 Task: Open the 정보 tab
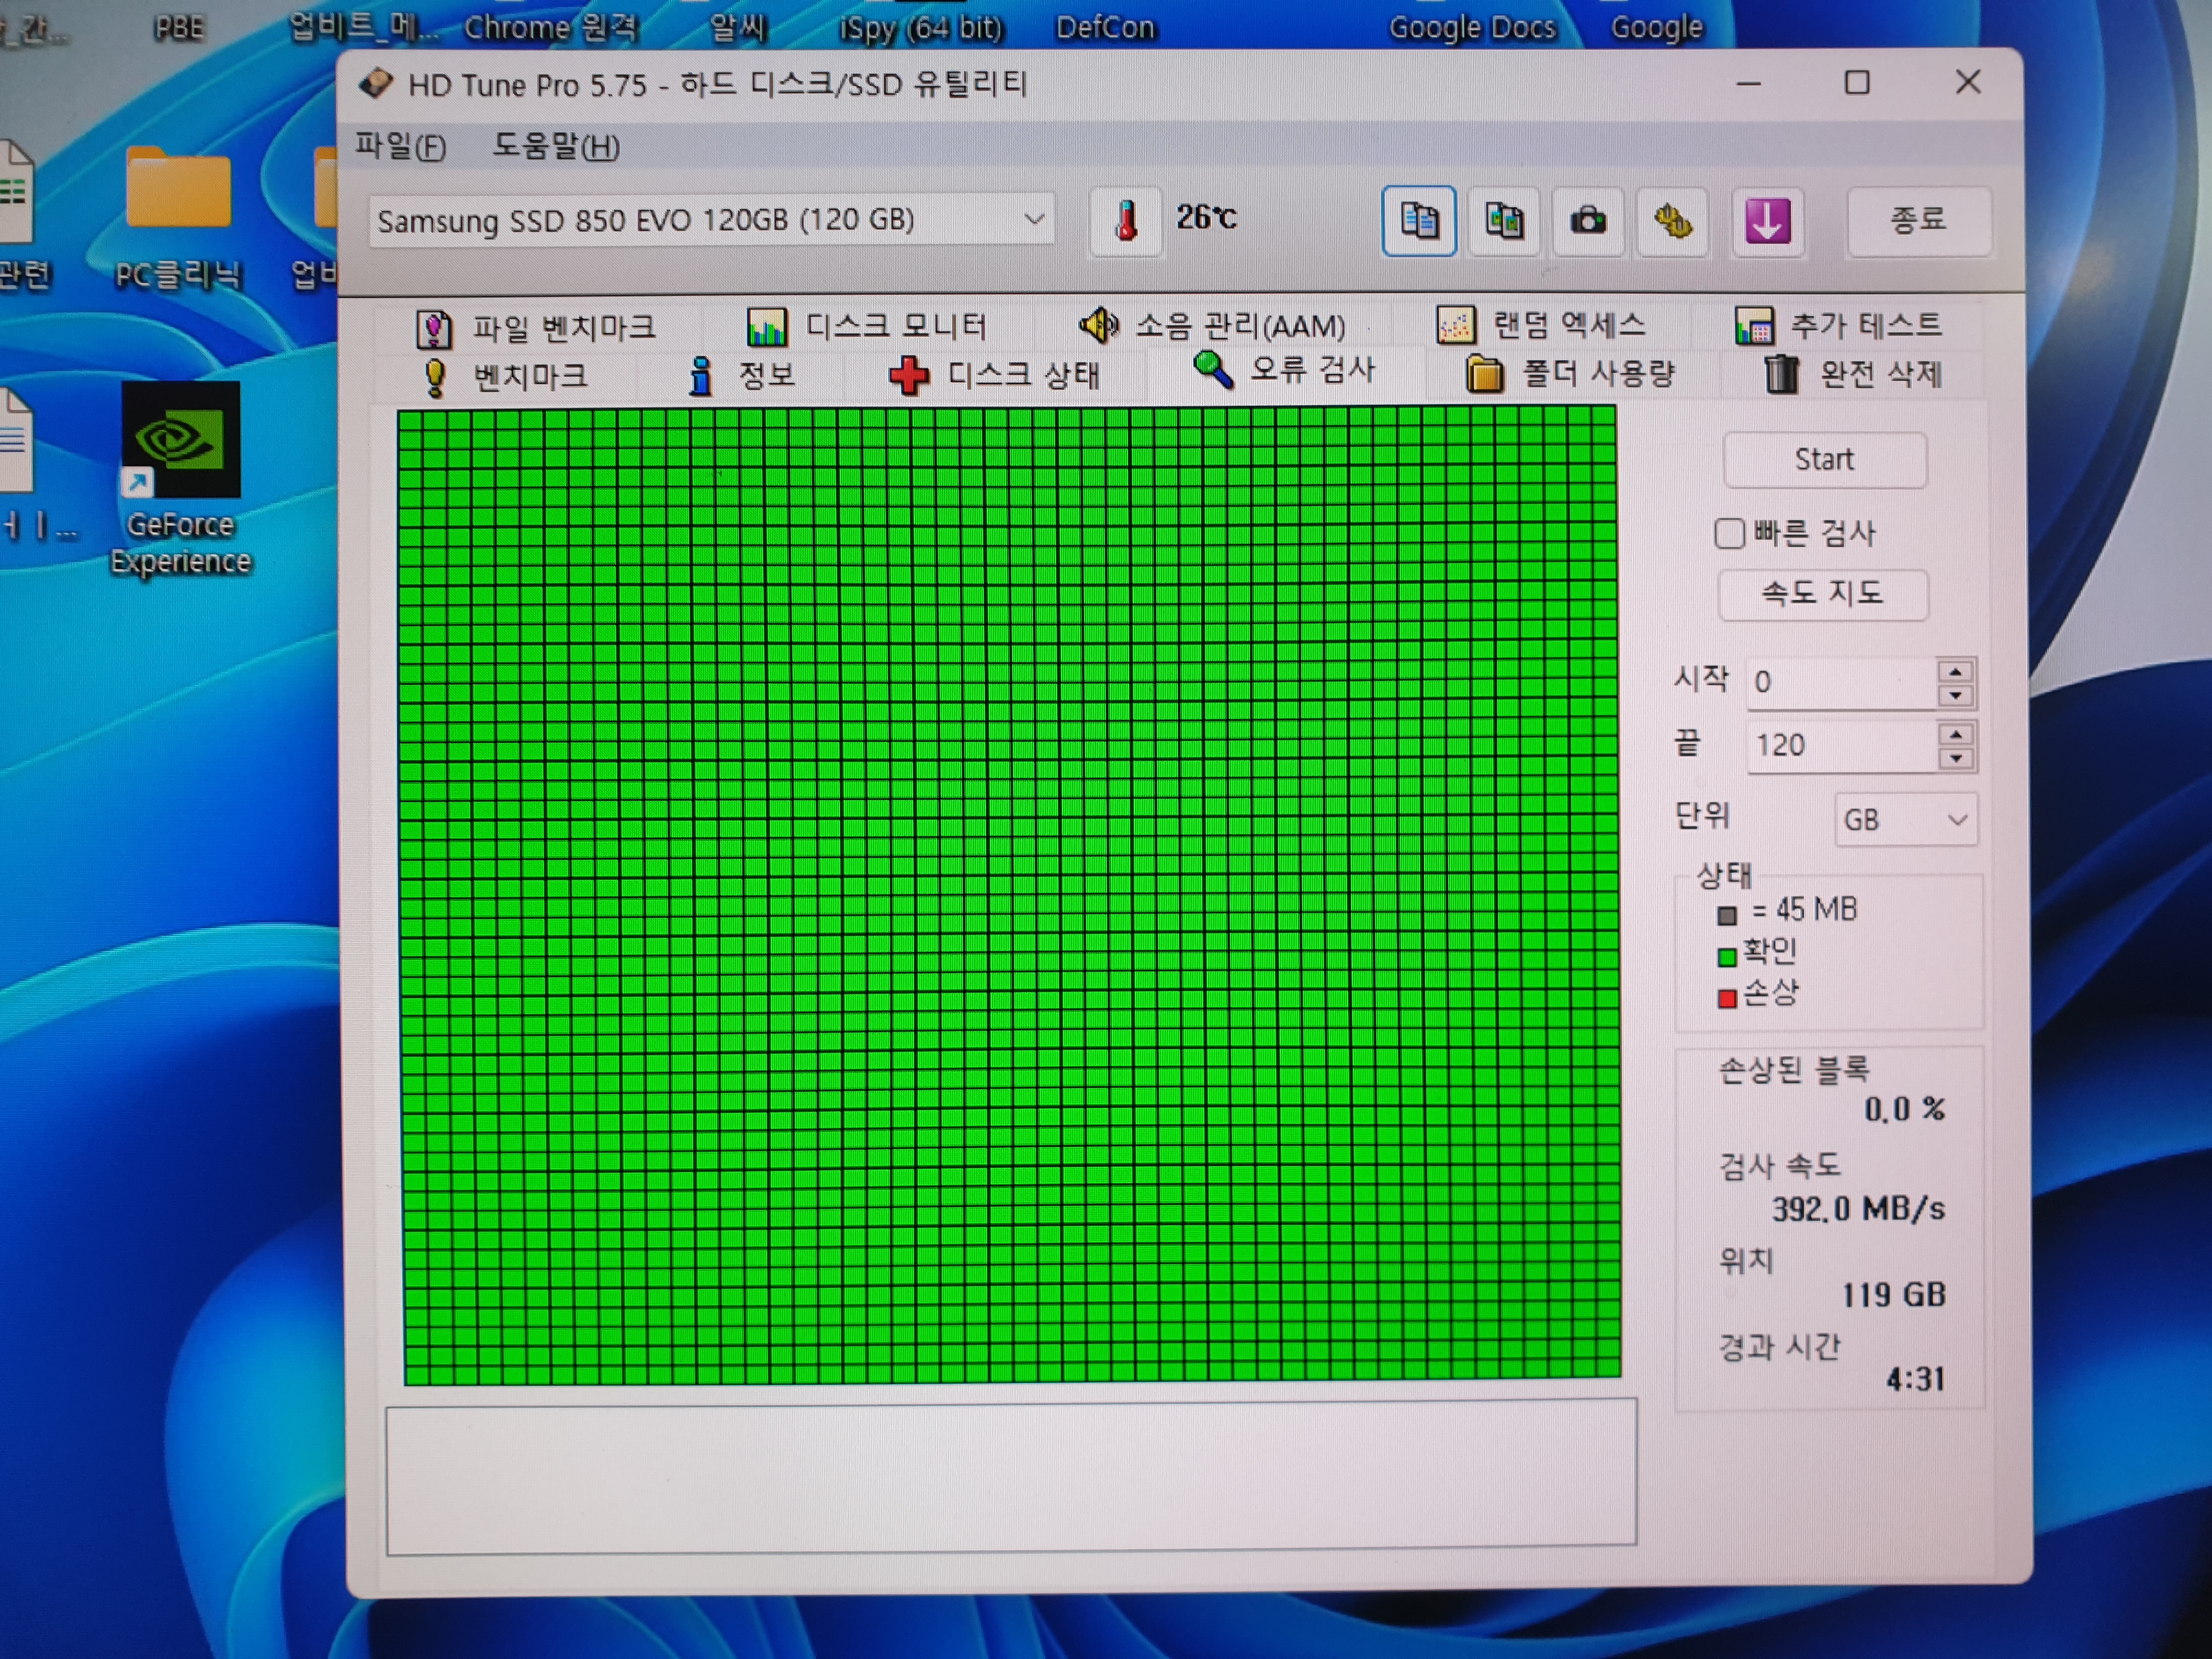click(741, 376)
